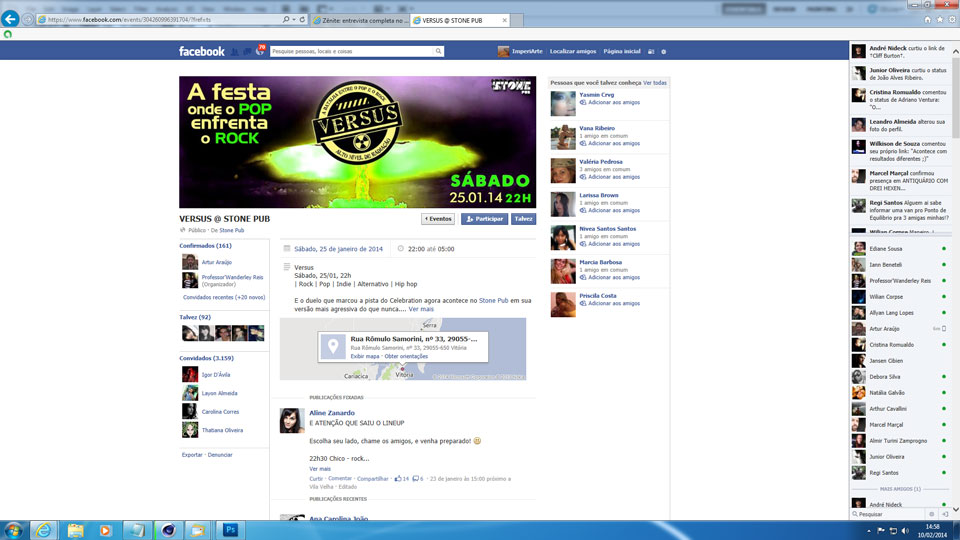The height and width of the screenshot is (540, 960).
Task: Click volume icon in system tray
Action: point(905,531)
